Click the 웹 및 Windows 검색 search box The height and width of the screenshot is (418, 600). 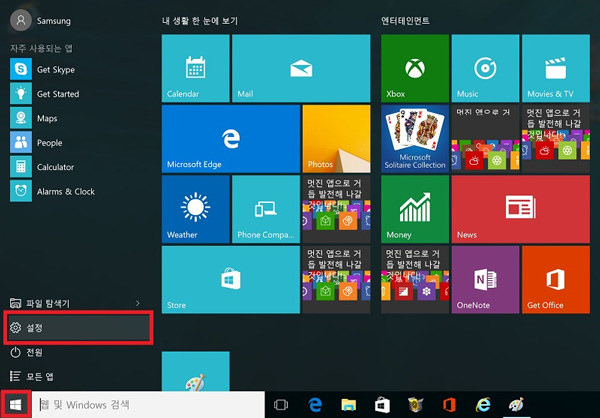click(x=148, y=405)
